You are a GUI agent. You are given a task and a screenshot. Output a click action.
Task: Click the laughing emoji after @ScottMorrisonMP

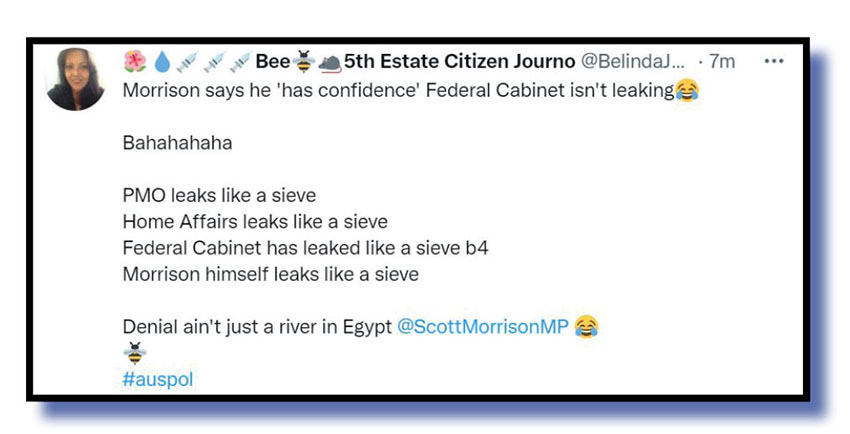point(587,327)
